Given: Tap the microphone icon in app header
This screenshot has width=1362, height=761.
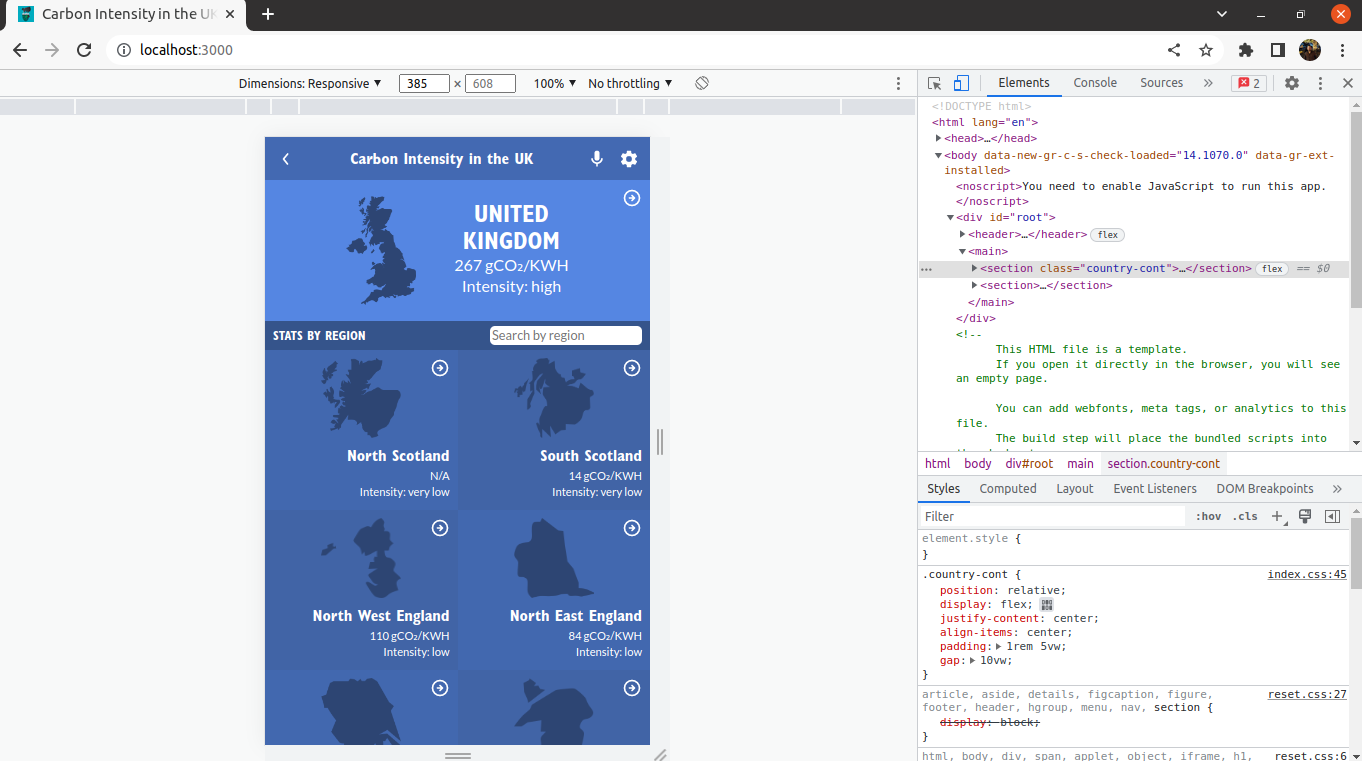Looking at the screenshot, I should click(x=597, y=158).
